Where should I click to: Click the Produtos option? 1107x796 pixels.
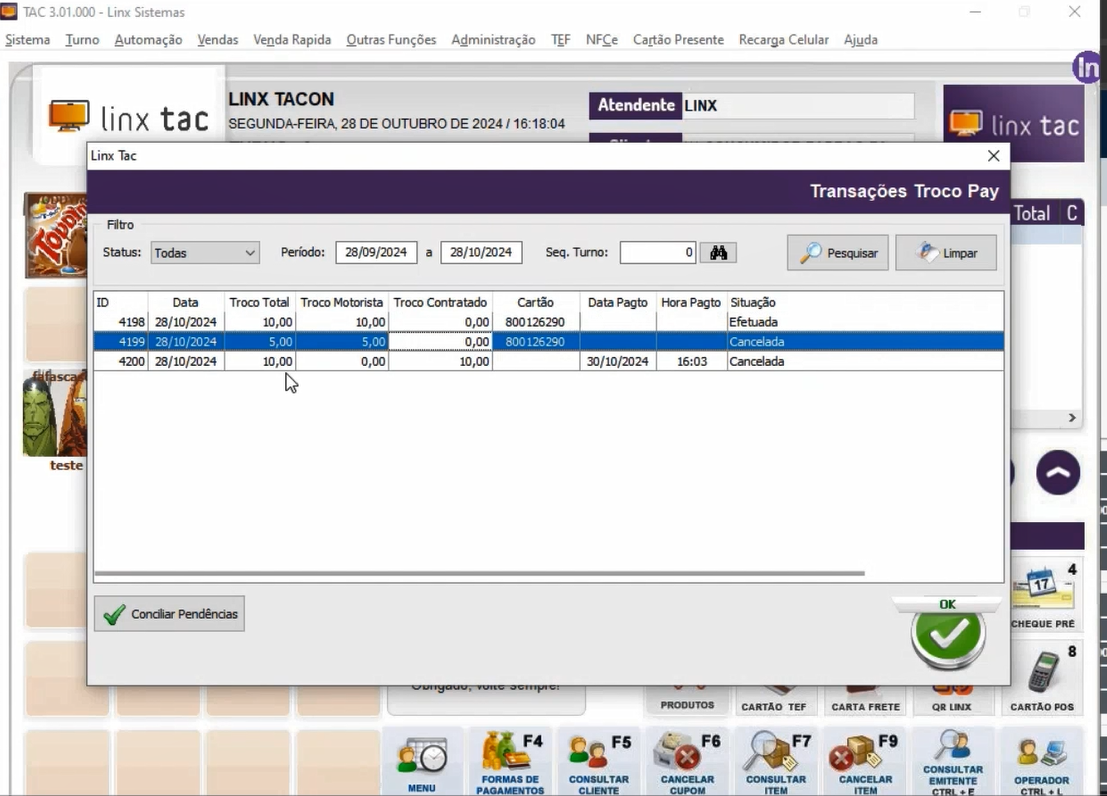click(x=687, y=699)
